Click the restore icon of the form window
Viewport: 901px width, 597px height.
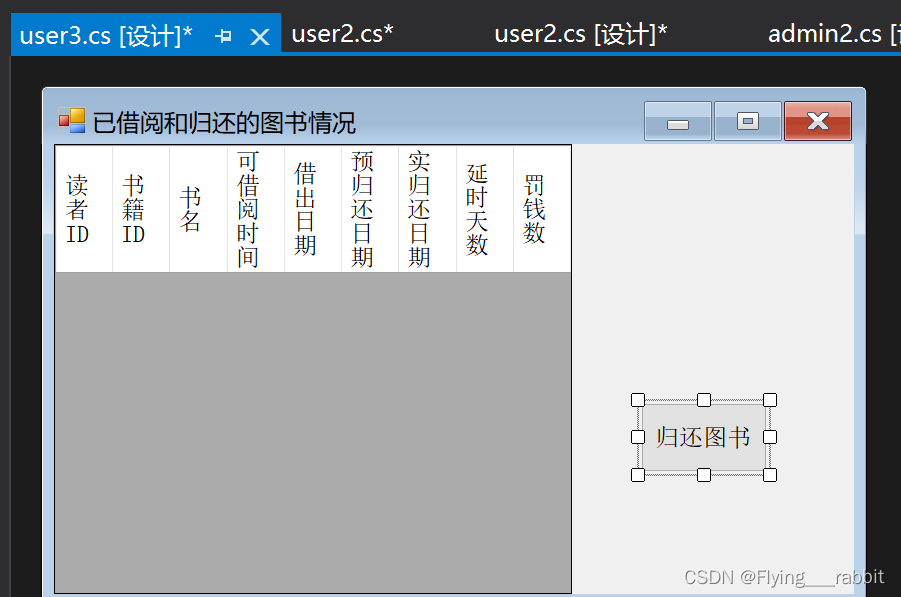point(747,119)
